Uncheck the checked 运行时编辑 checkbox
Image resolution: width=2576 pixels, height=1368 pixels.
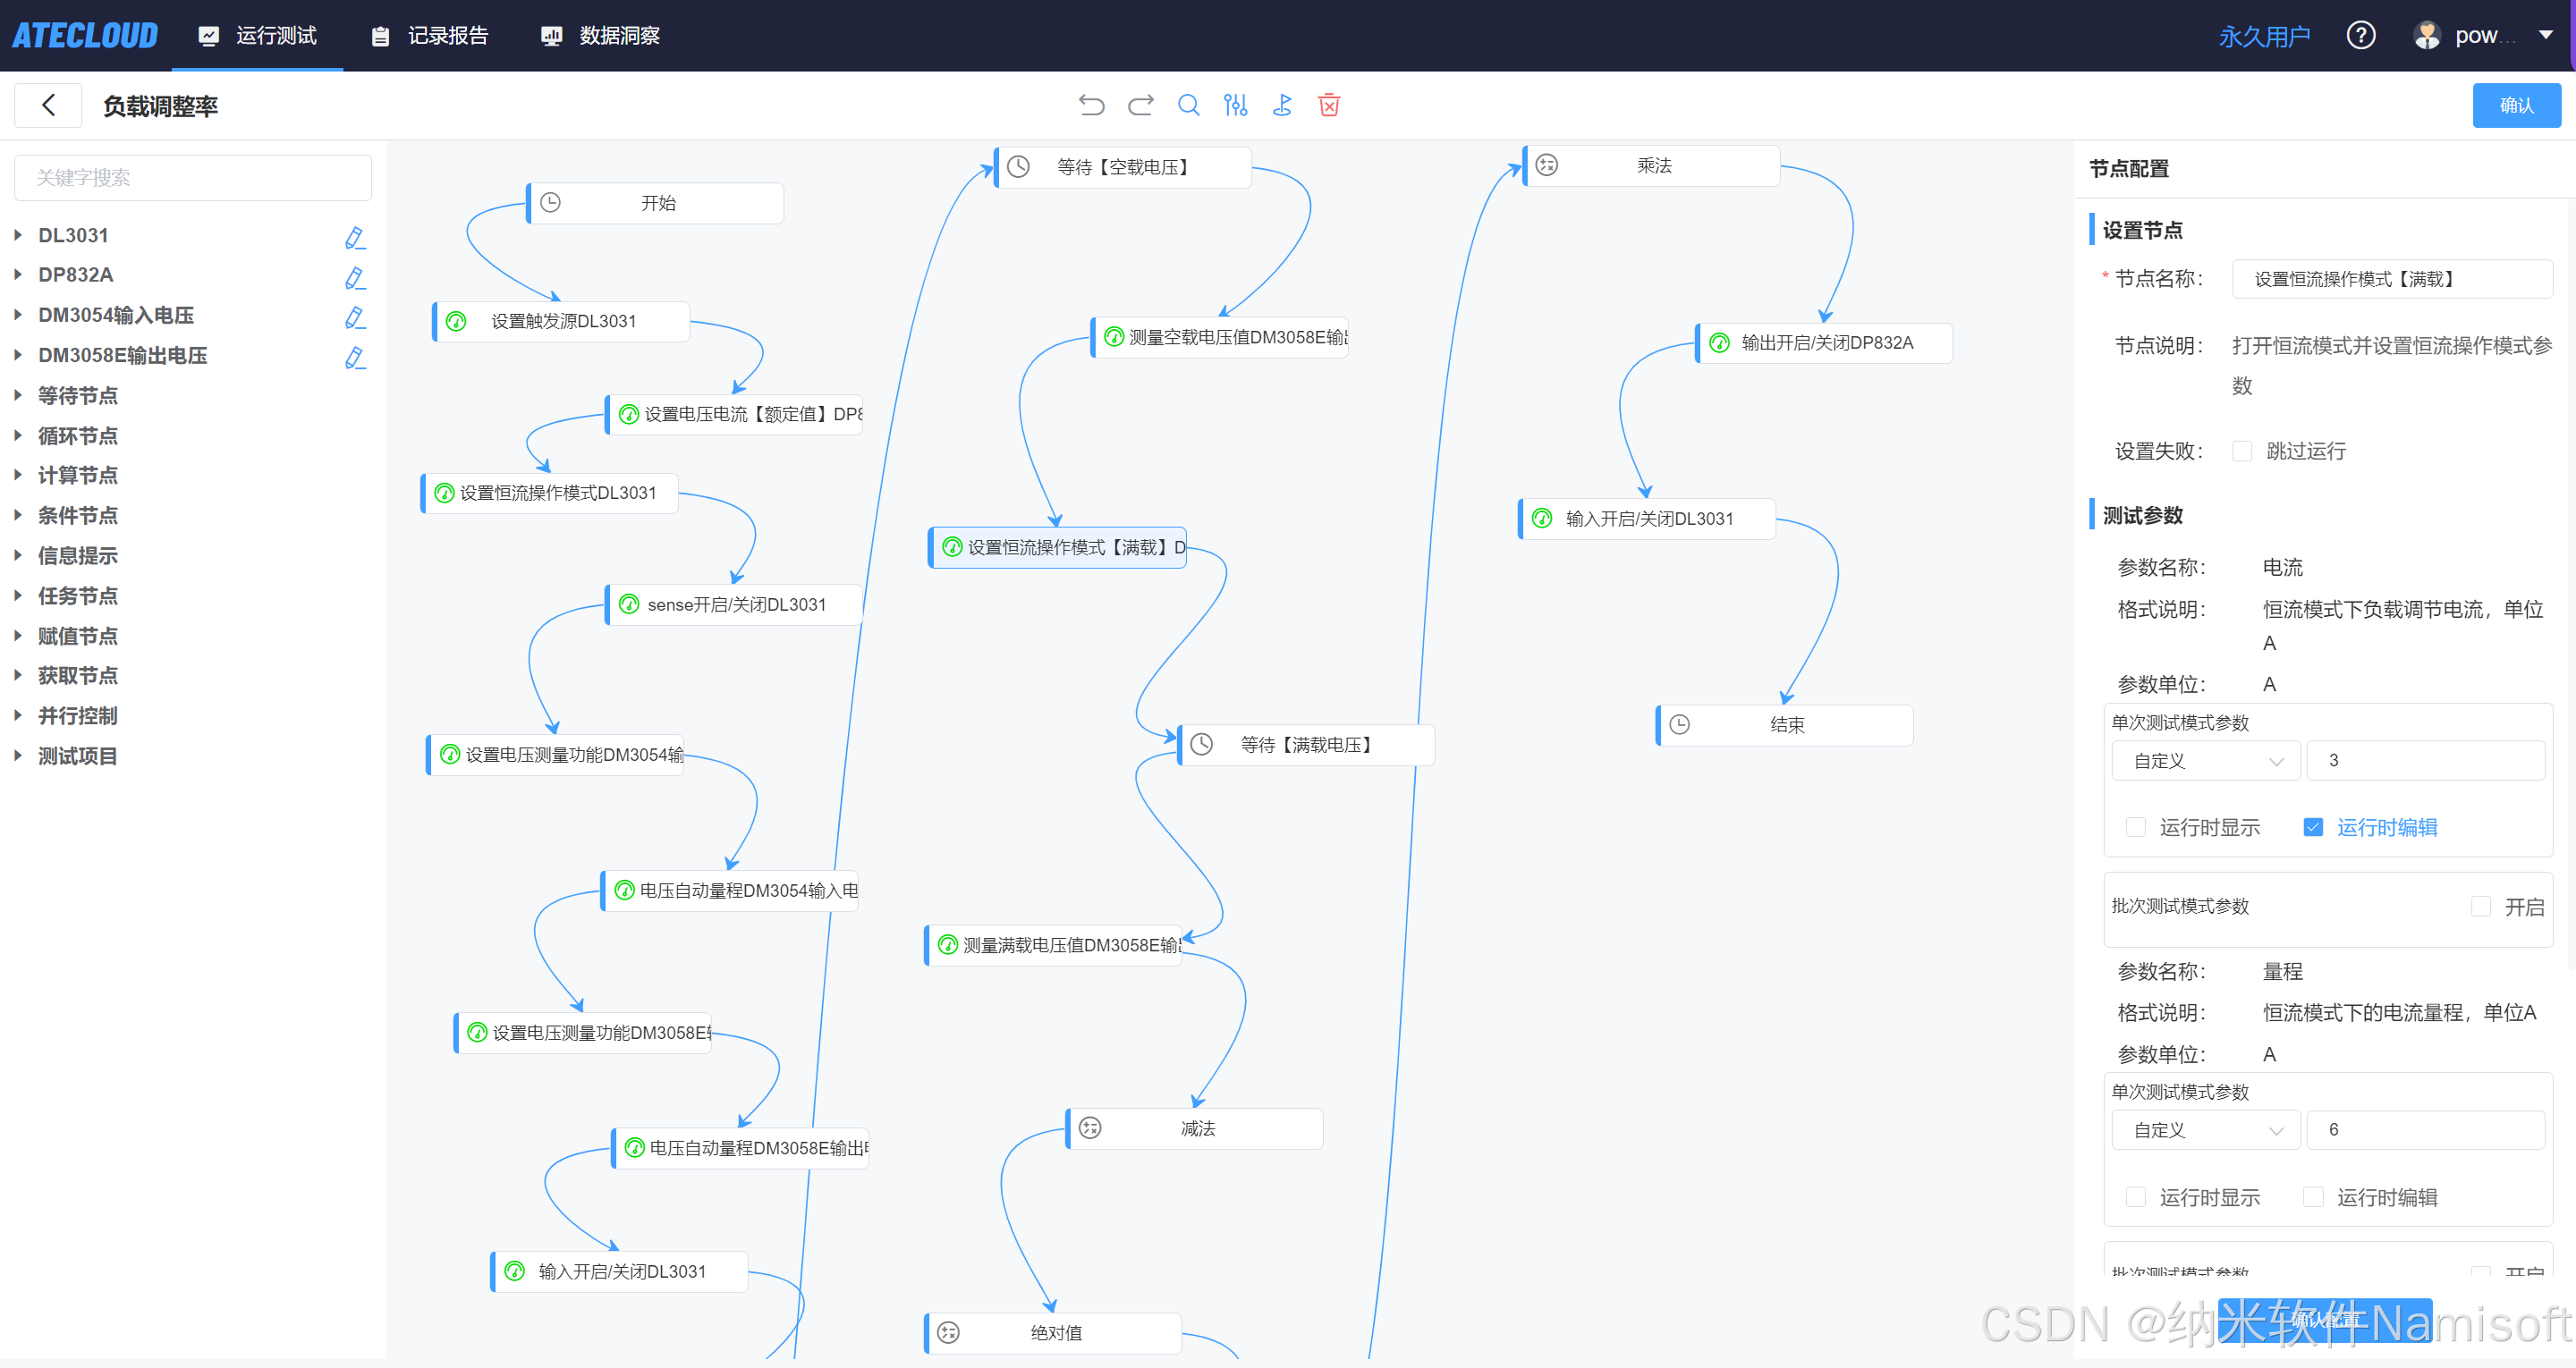[x=2312, y=827]
